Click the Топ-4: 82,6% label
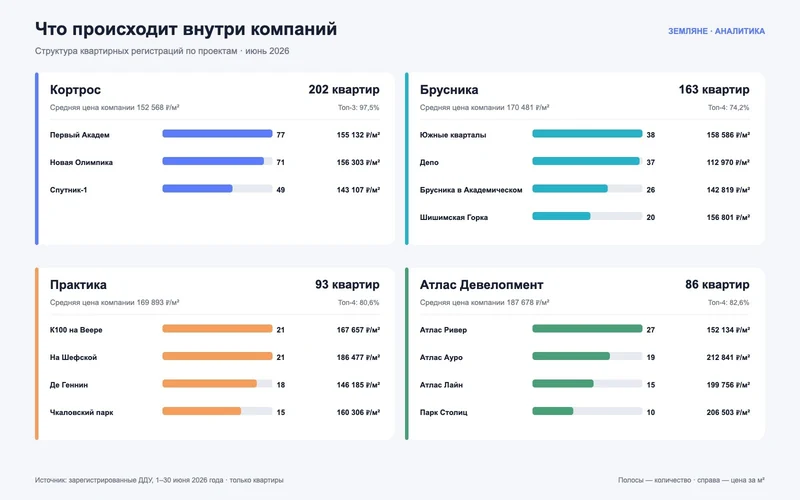The height and width of the screenshot is (500, 800). pos(729,303)
